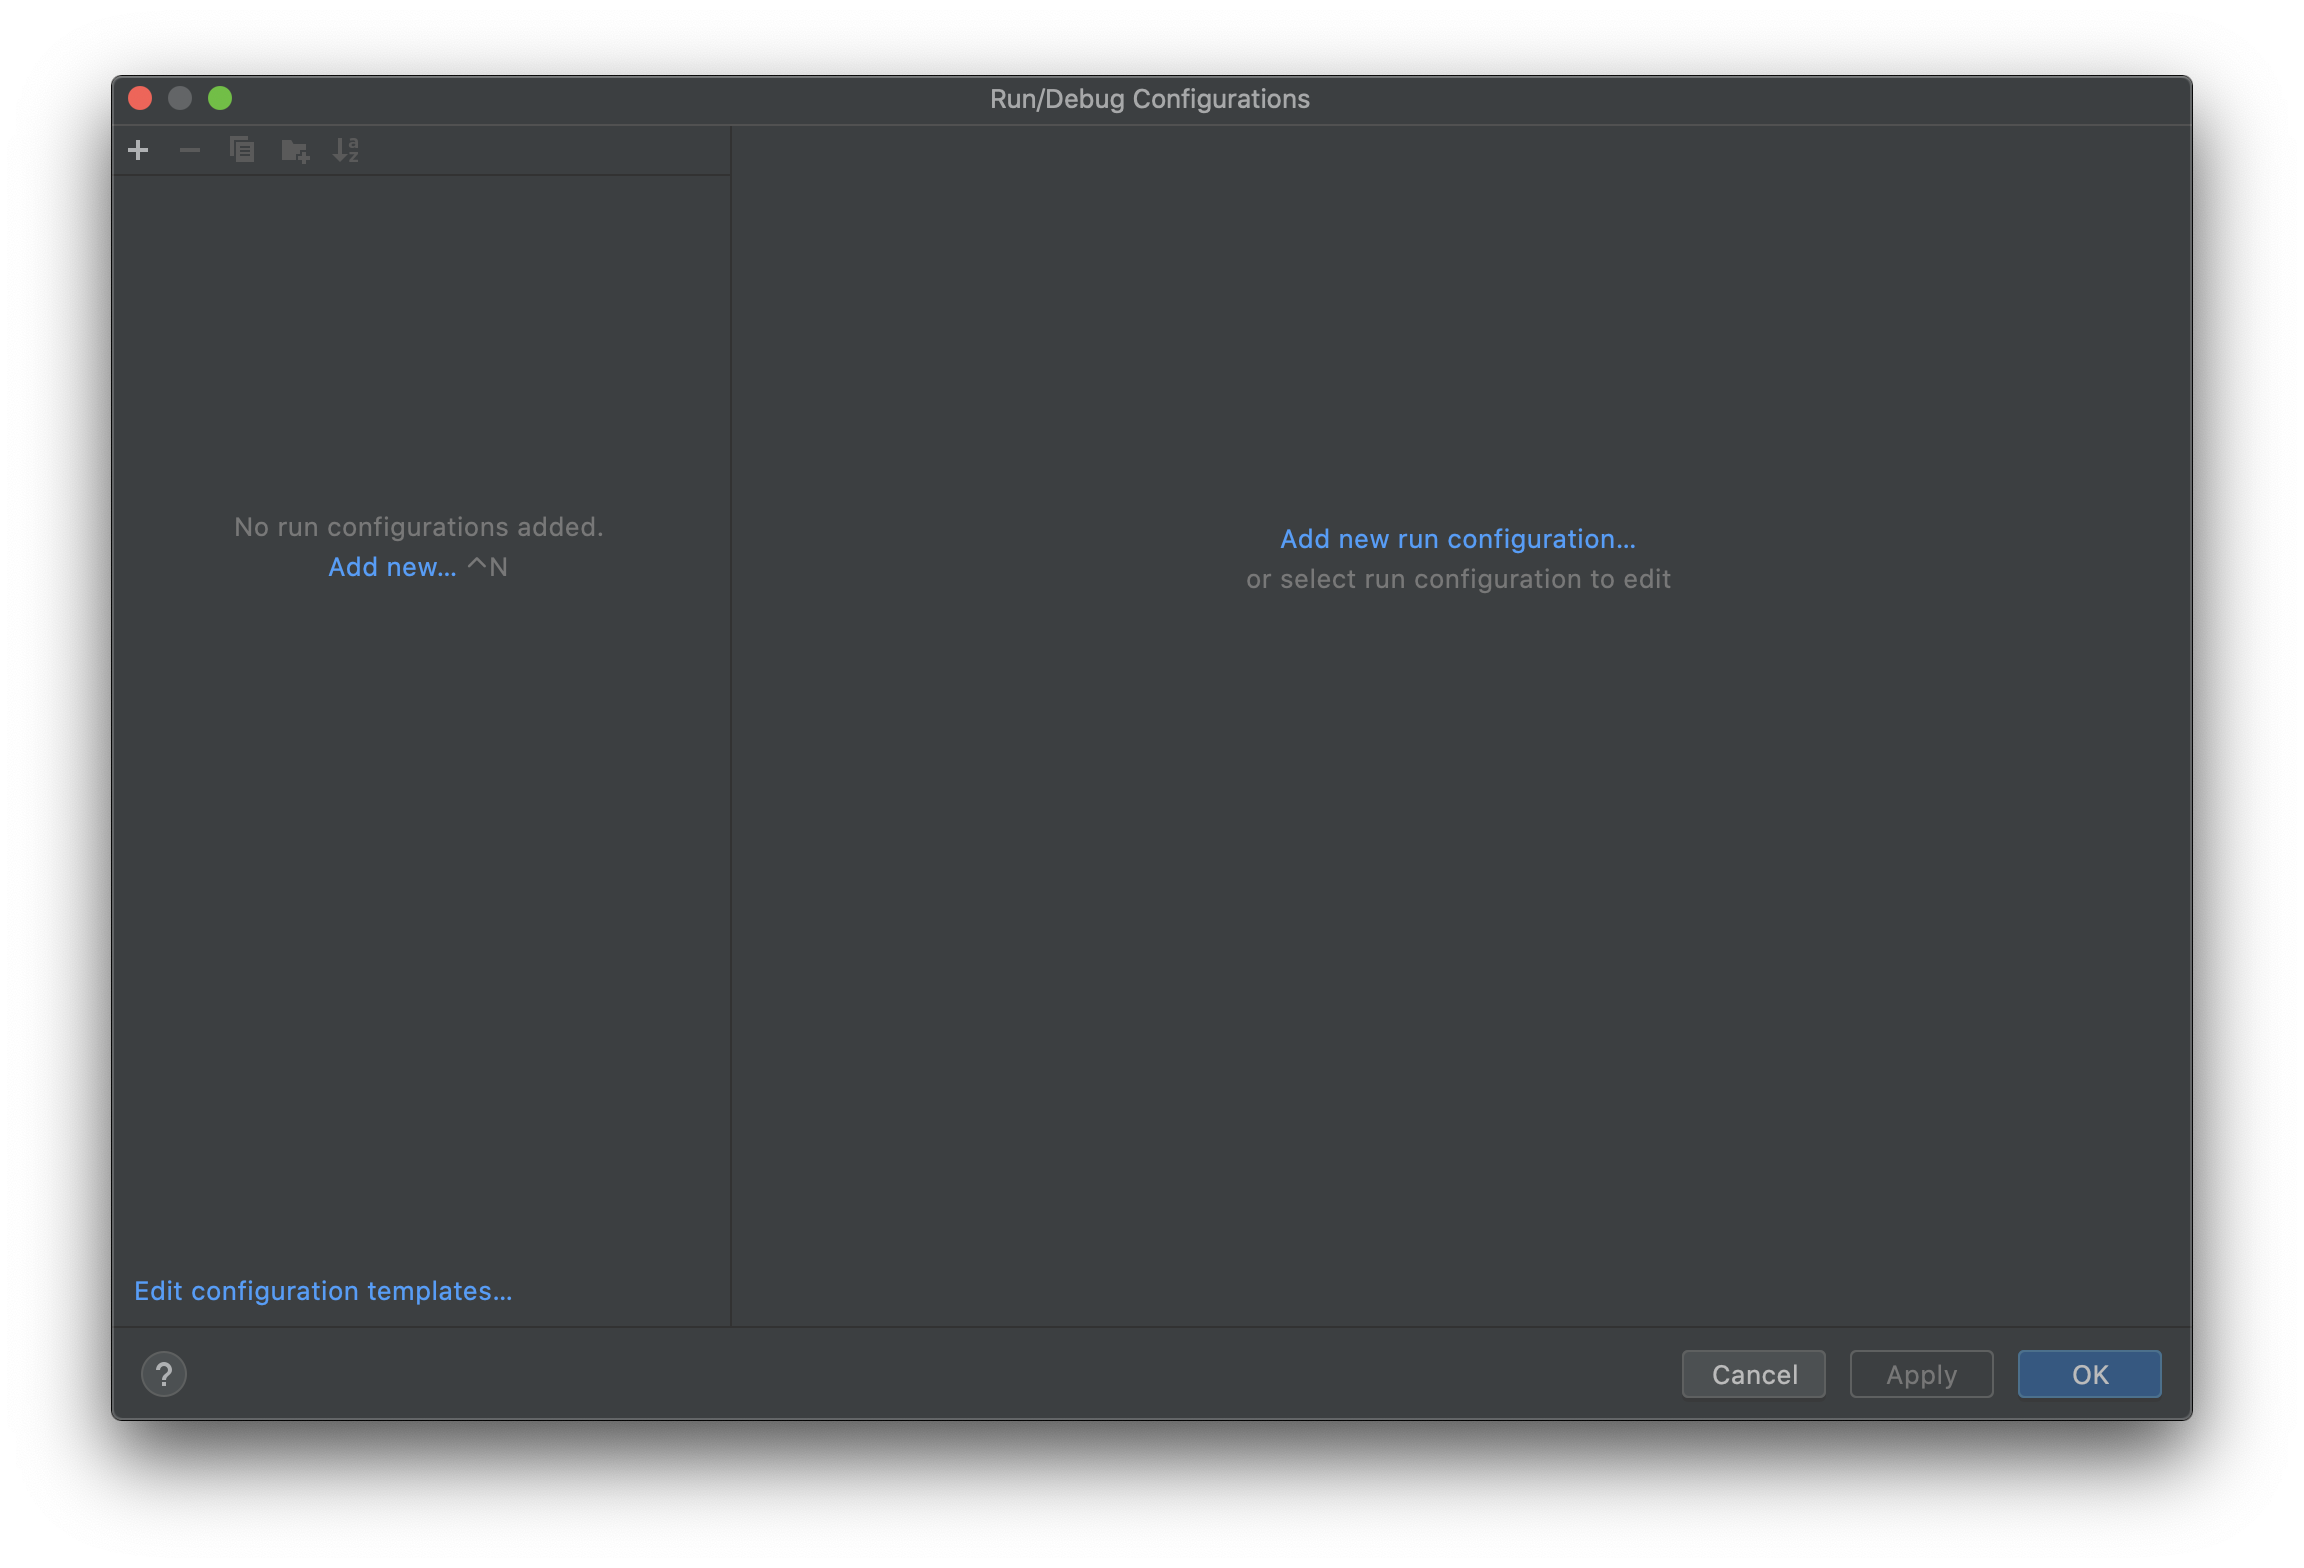Click the 'No run configurations added.' text
The image size is (2304, 1568).
tap(418, 527)
